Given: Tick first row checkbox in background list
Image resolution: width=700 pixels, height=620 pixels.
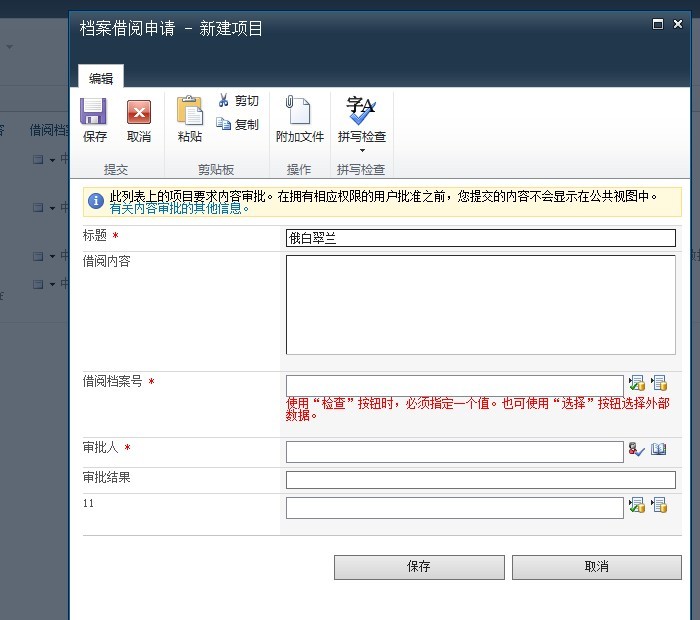Looking at the screenshot, I should pos(38,159).
